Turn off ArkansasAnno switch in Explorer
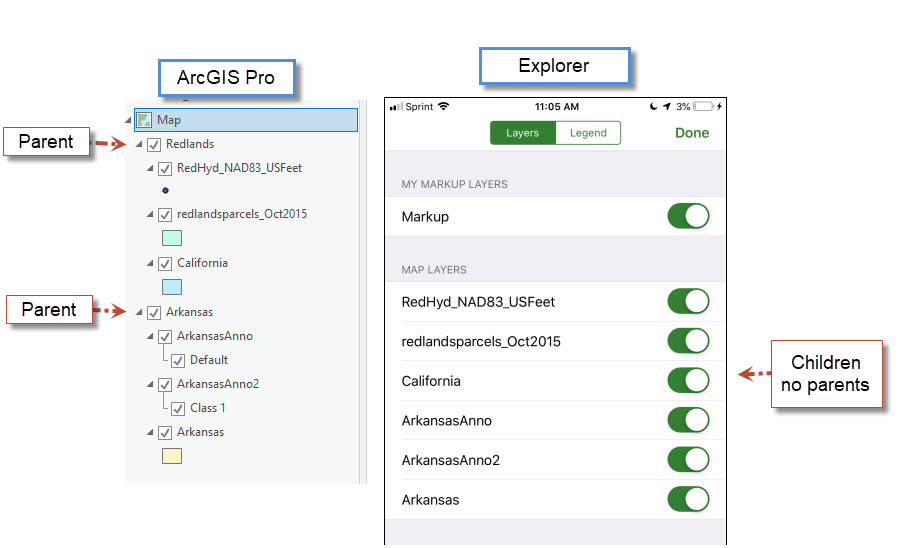Viewport: 905px width, 548px height. click(688, 420)
